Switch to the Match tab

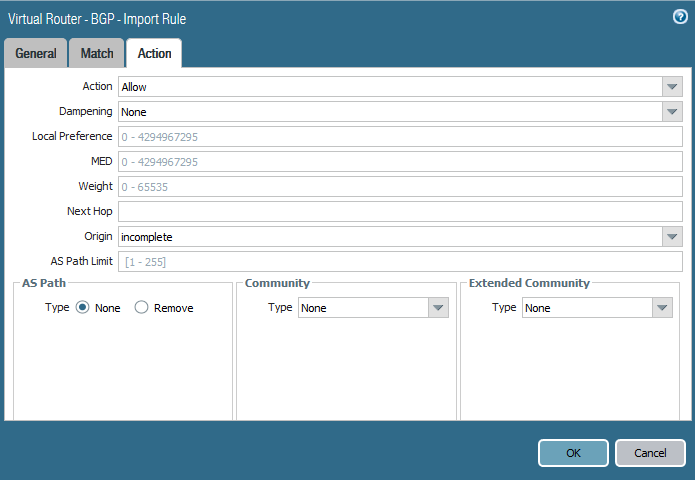click(x=97, y=54)
